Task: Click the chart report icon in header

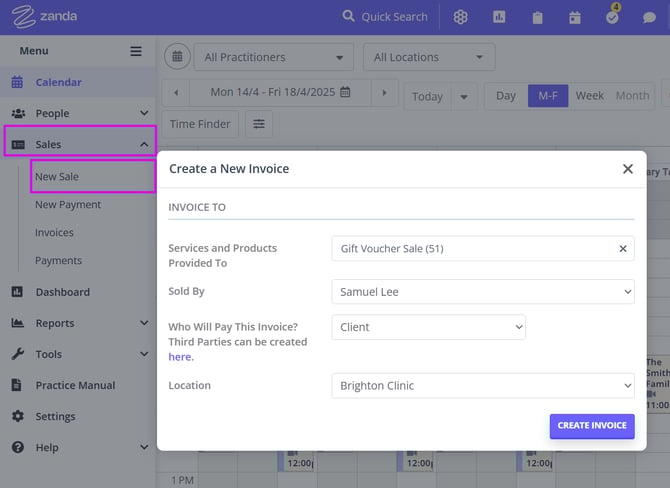Action: [x=499, y=17]
